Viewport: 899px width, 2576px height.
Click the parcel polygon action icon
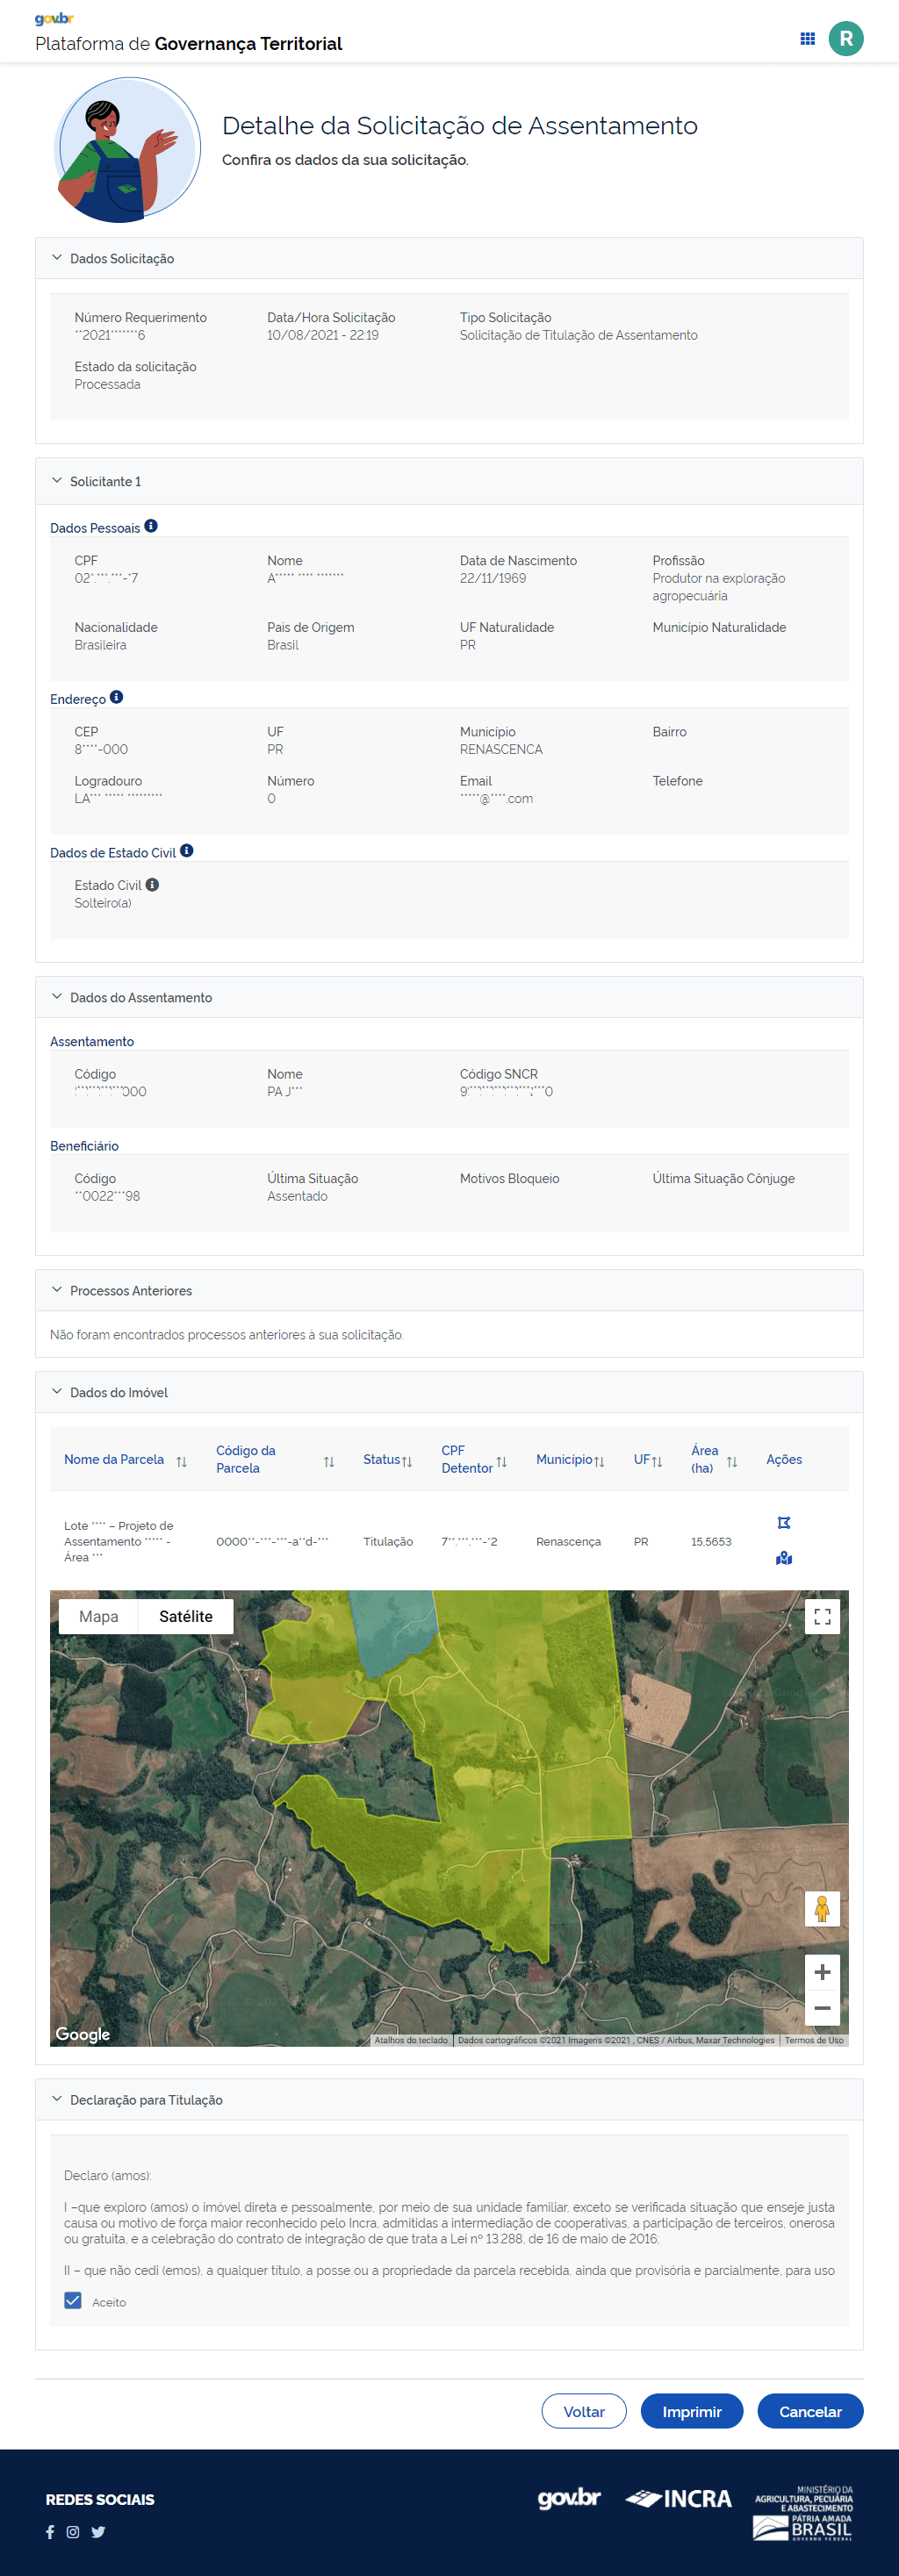[784, 1522]
